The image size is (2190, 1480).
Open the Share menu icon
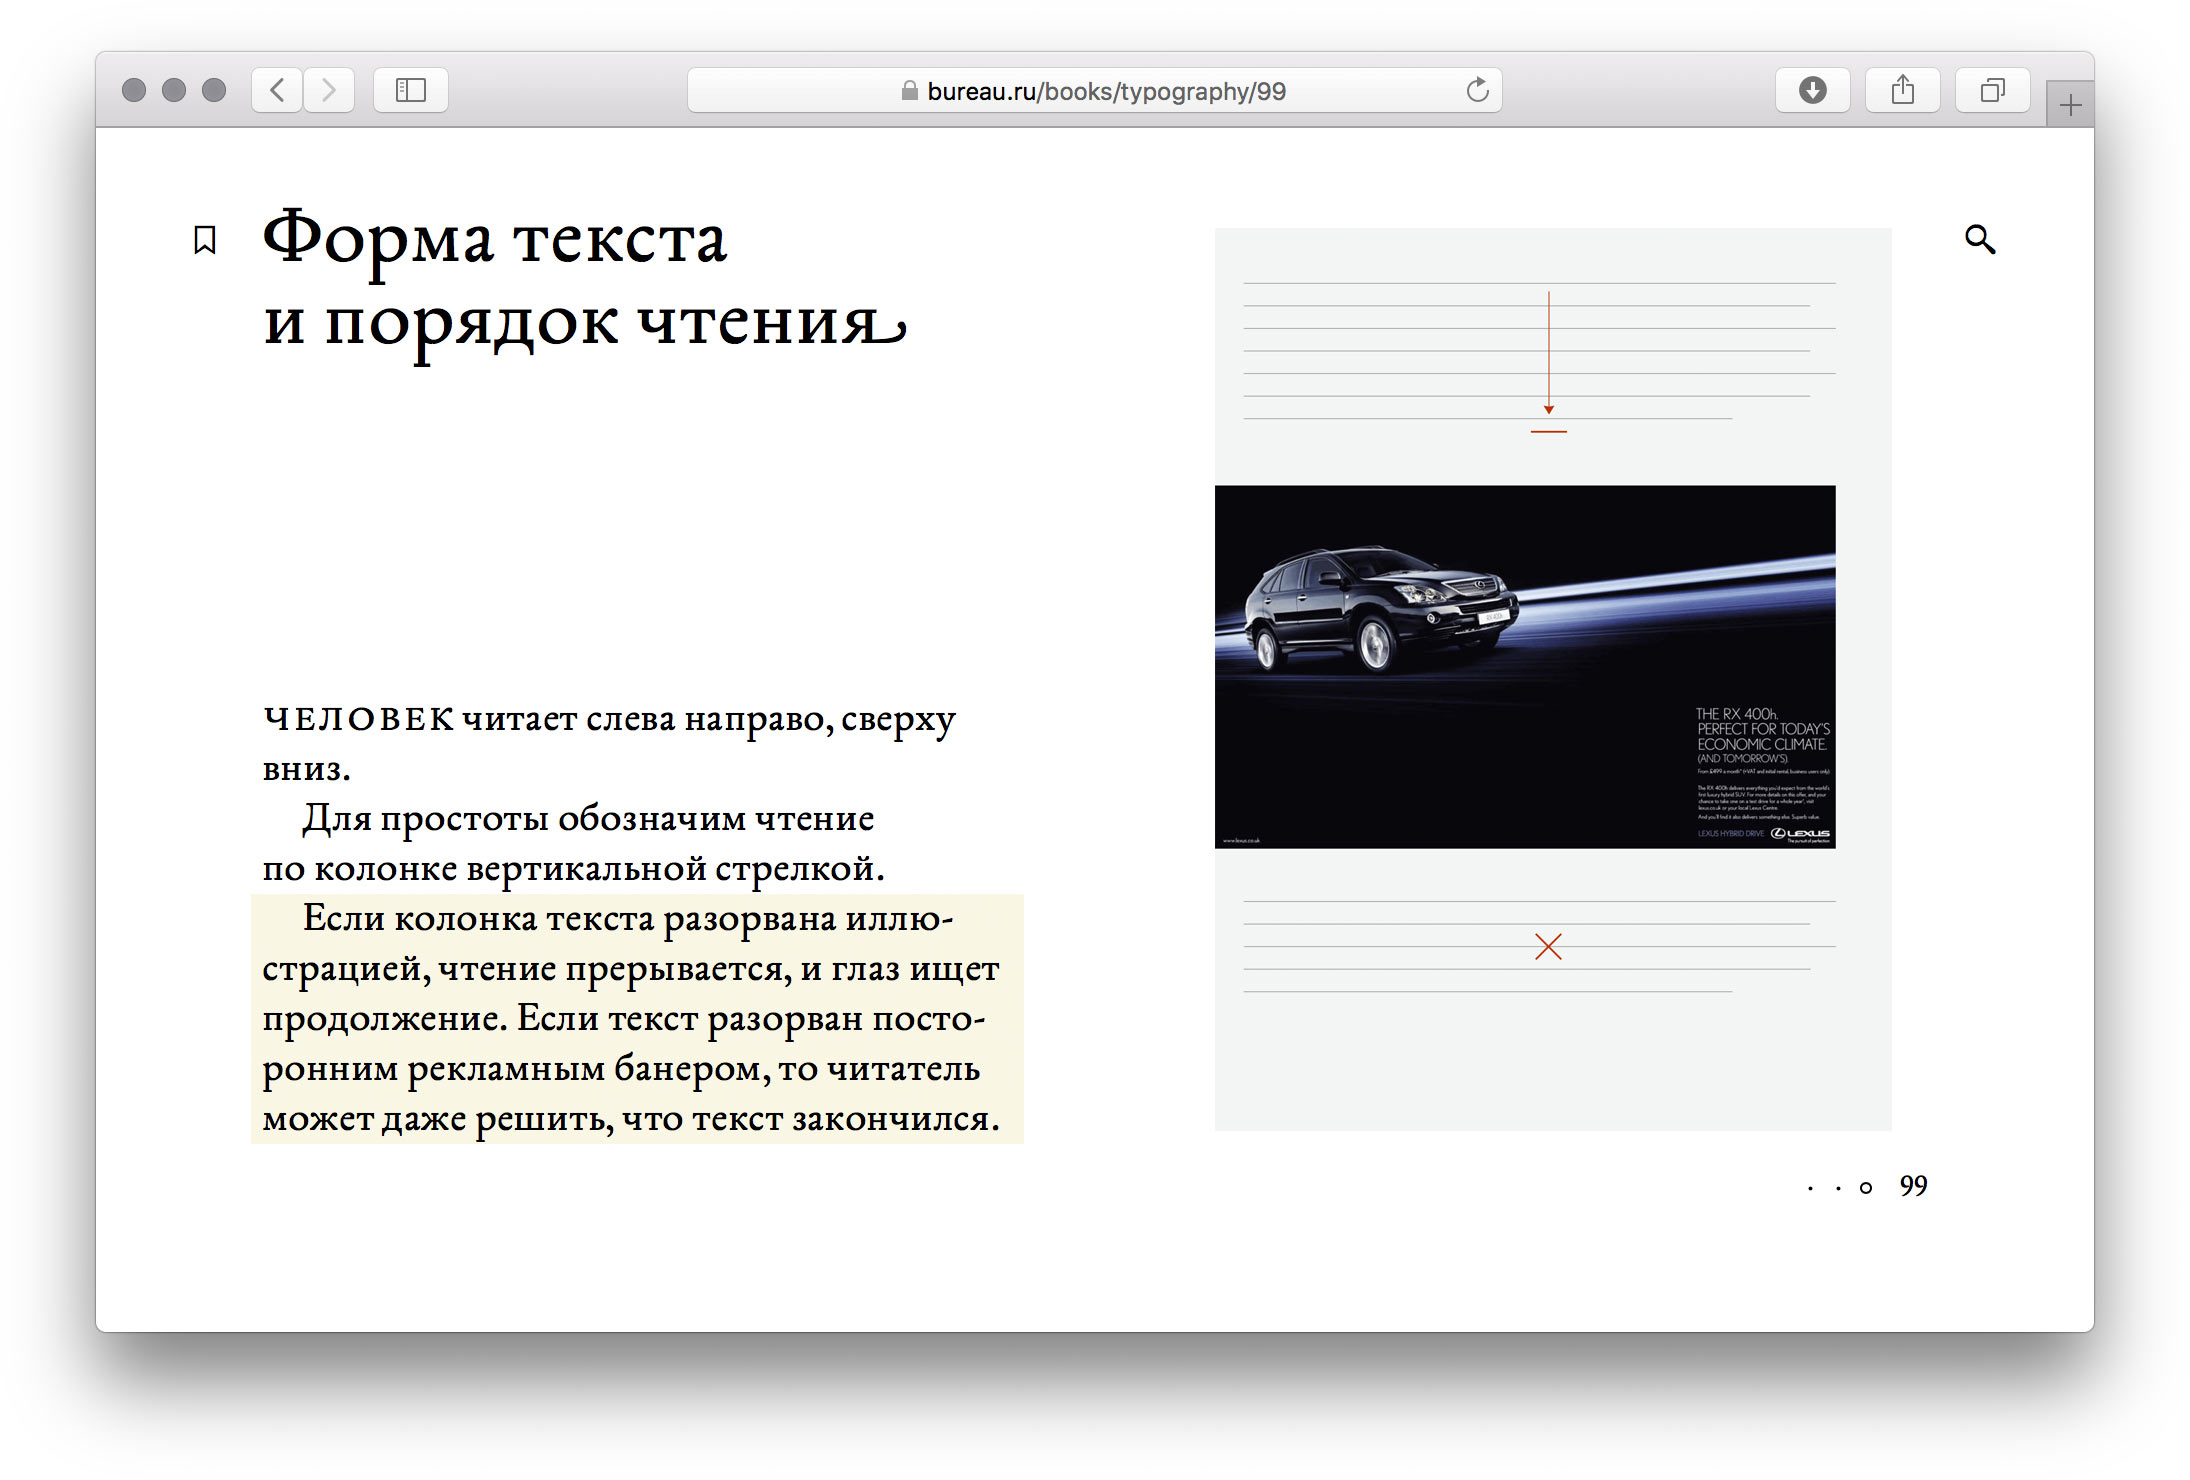pyautogui.click(x=1902, y=91)
